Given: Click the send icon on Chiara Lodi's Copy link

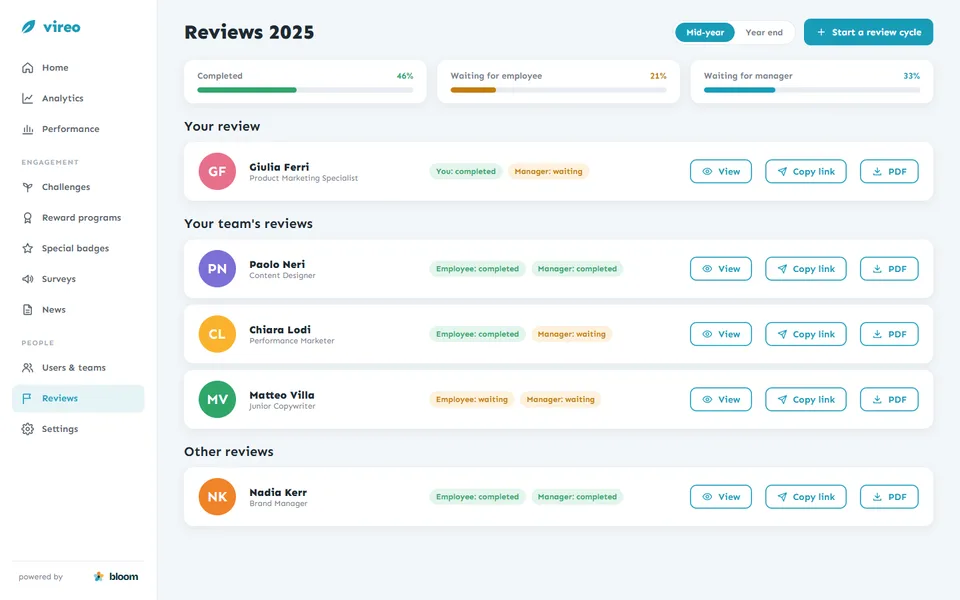Looking at the screenshot, I should 782,334.
